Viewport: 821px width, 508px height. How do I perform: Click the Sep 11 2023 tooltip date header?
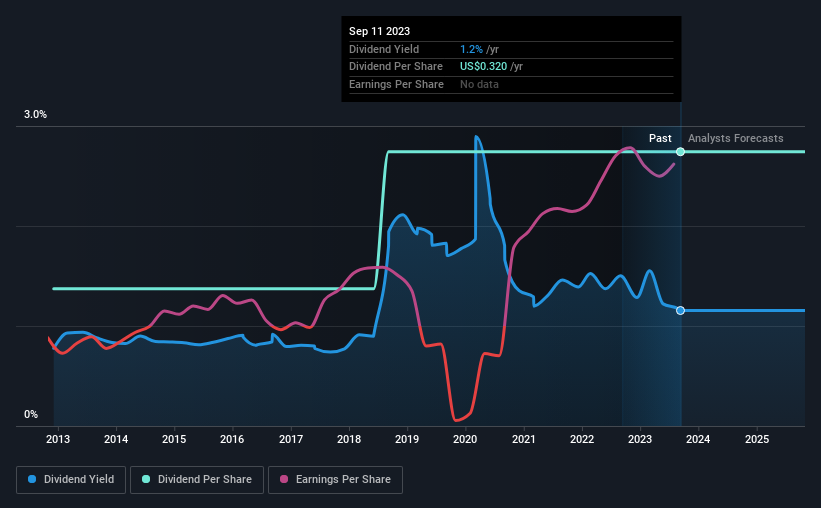380,31
